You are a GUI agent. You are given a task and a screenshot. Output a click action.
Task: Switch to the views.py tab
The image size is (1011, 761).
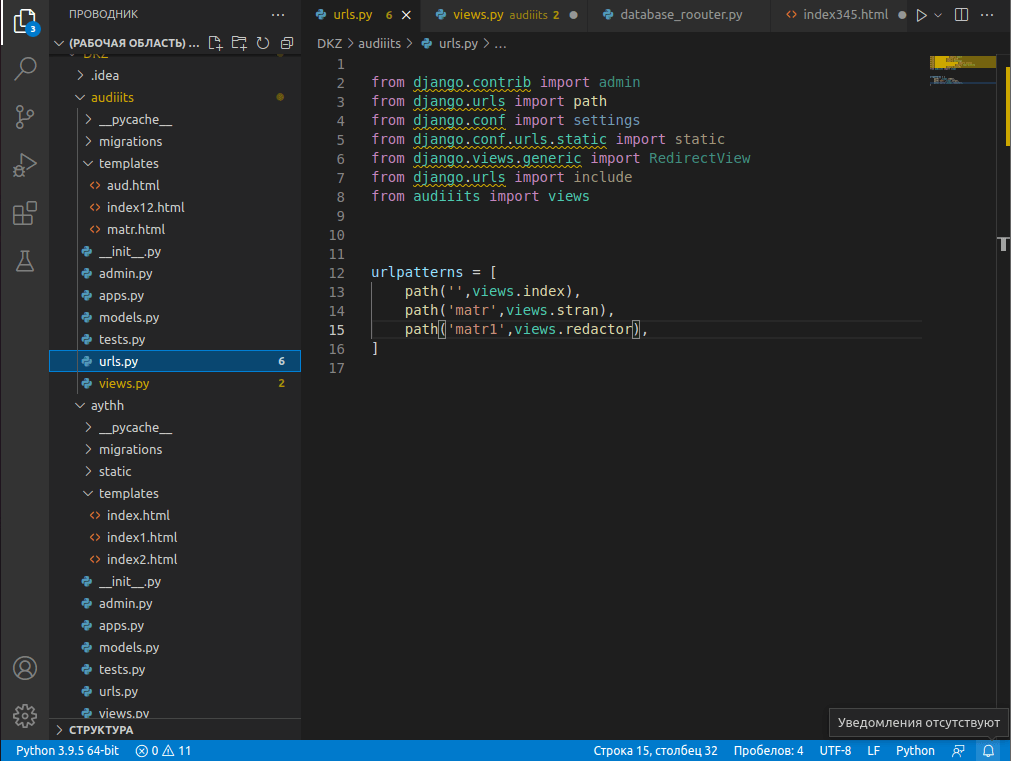tap(475, 15)
